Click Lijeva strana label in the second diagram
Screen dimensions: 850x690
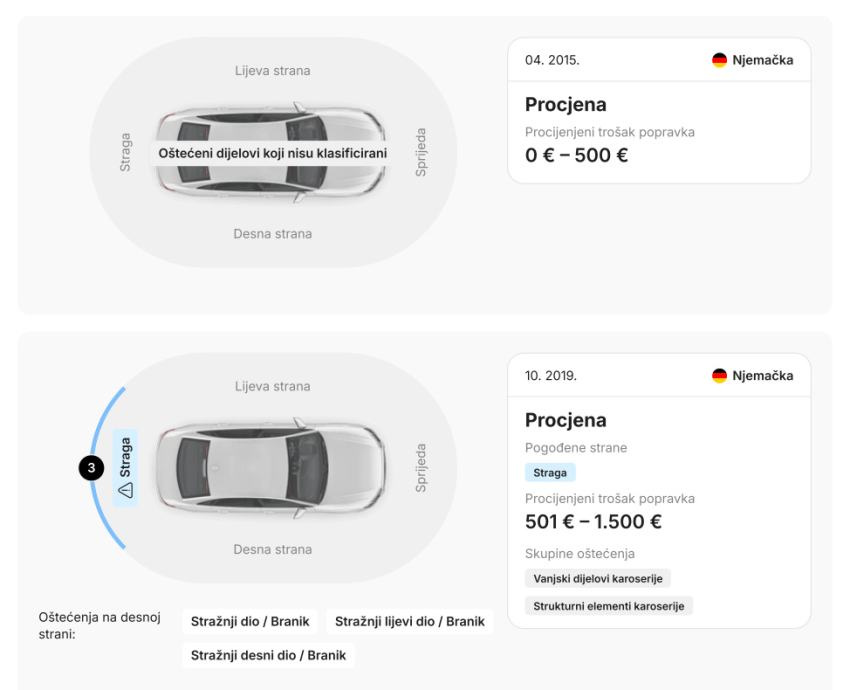(x=272, y=386)
